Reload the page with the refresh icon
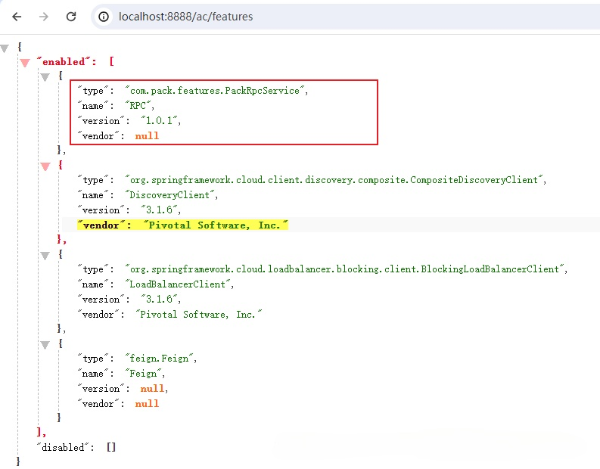 click(x=71, y=16)
